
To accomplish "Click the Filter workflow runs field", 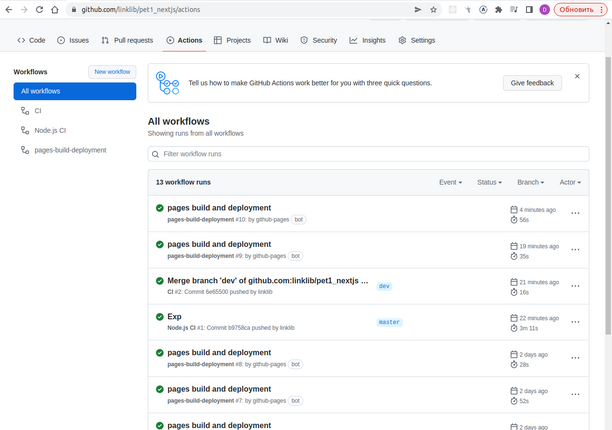I will (368, 154).
